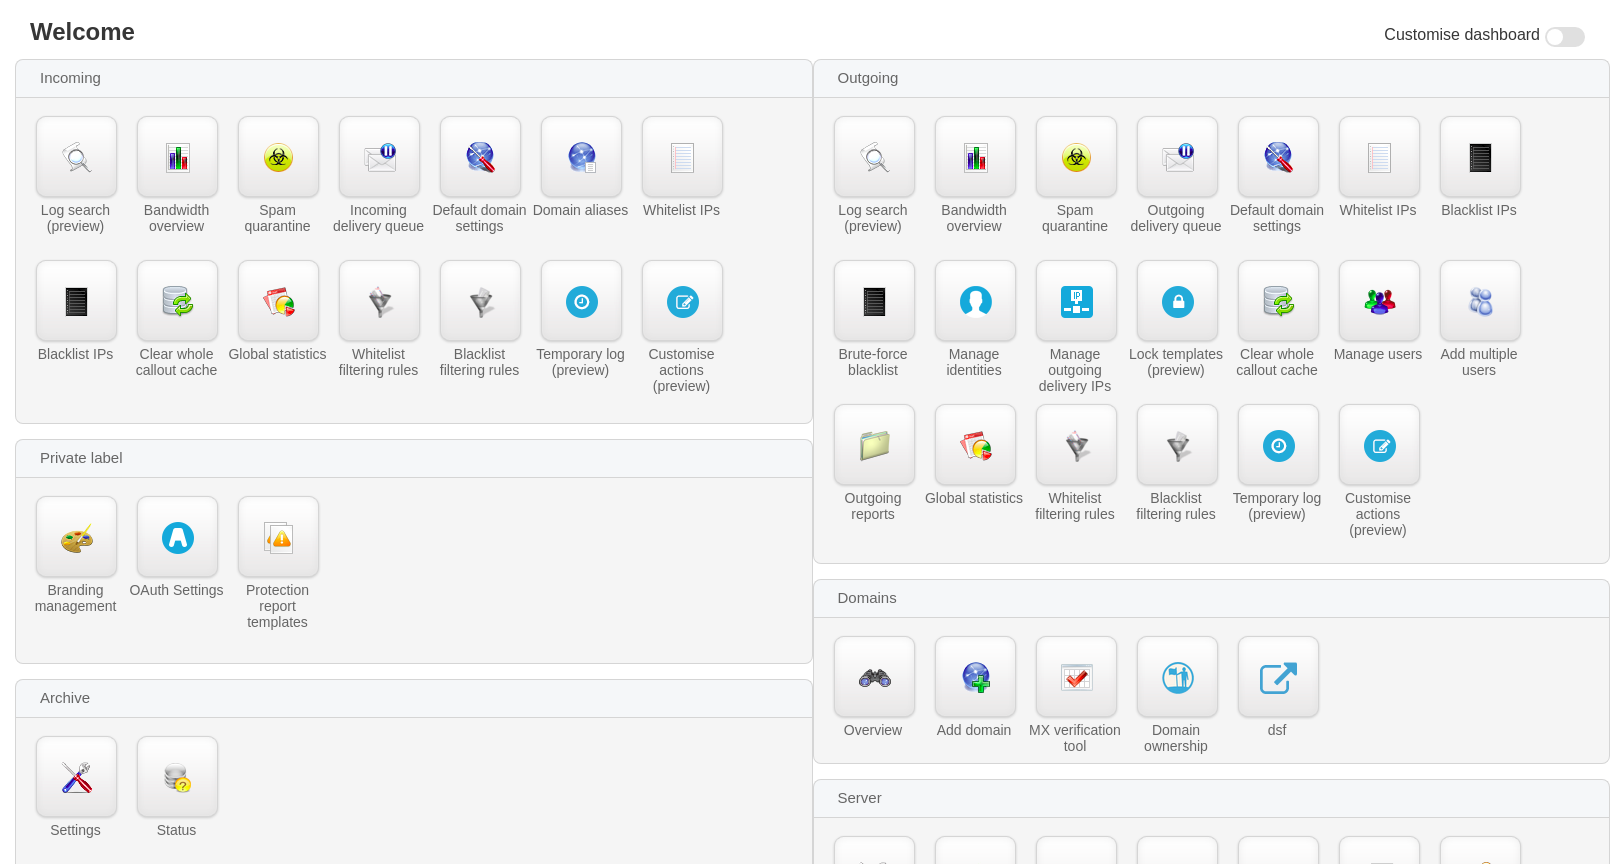The width and height of the screenshot is (1623, 864).
Task: Open Incoming delivery queue
Action: (x=379, y=157)
